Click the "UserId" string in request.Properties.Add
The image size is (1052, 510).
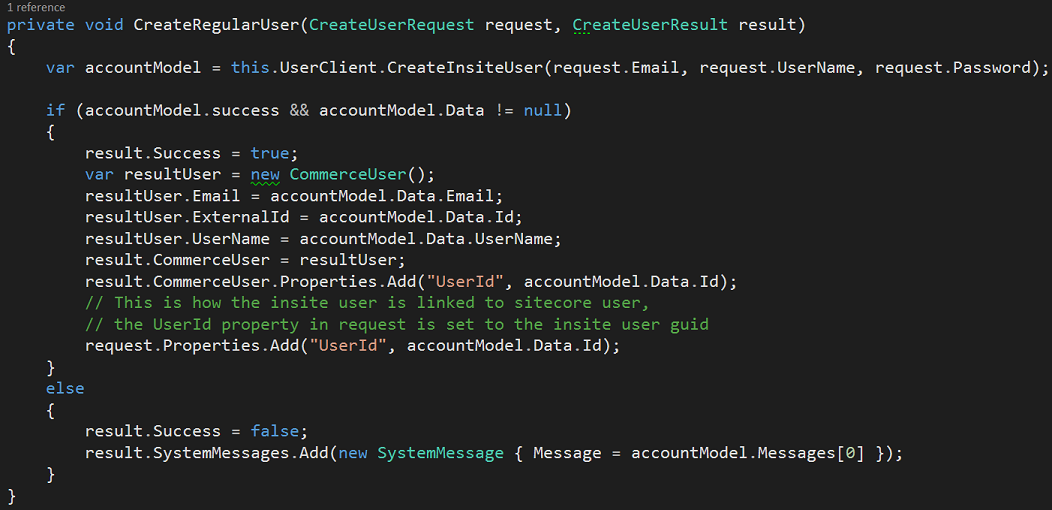coord(348,345)
